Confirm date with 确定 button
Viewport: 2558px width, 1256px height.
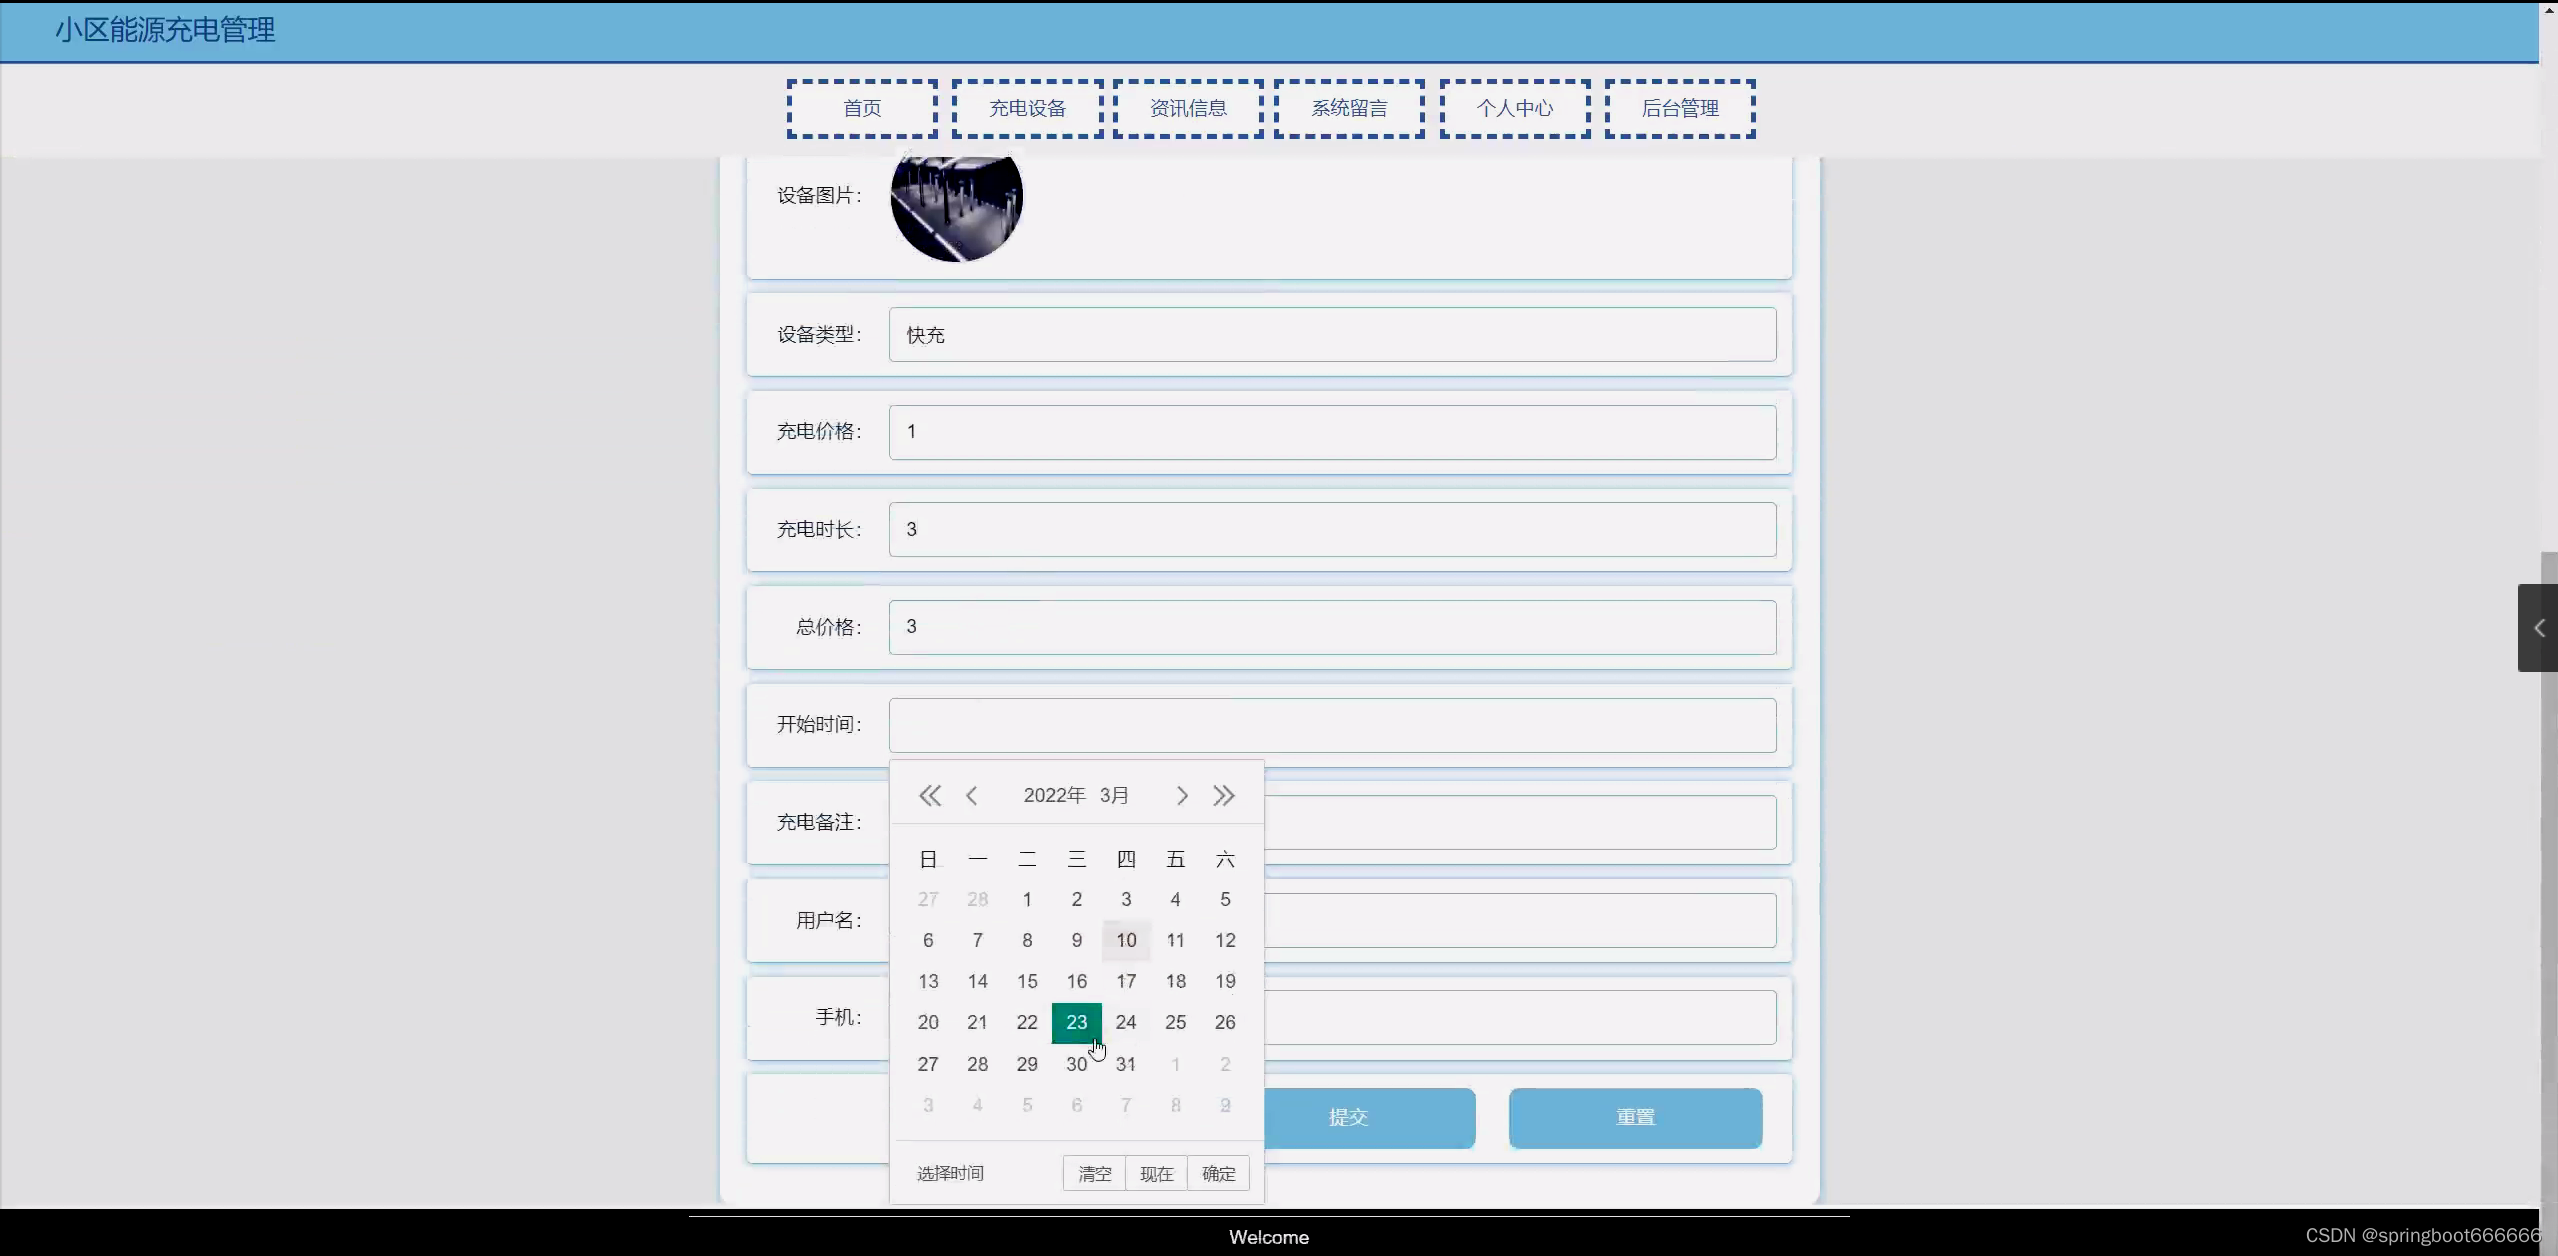click(x=1218, y=1174)
